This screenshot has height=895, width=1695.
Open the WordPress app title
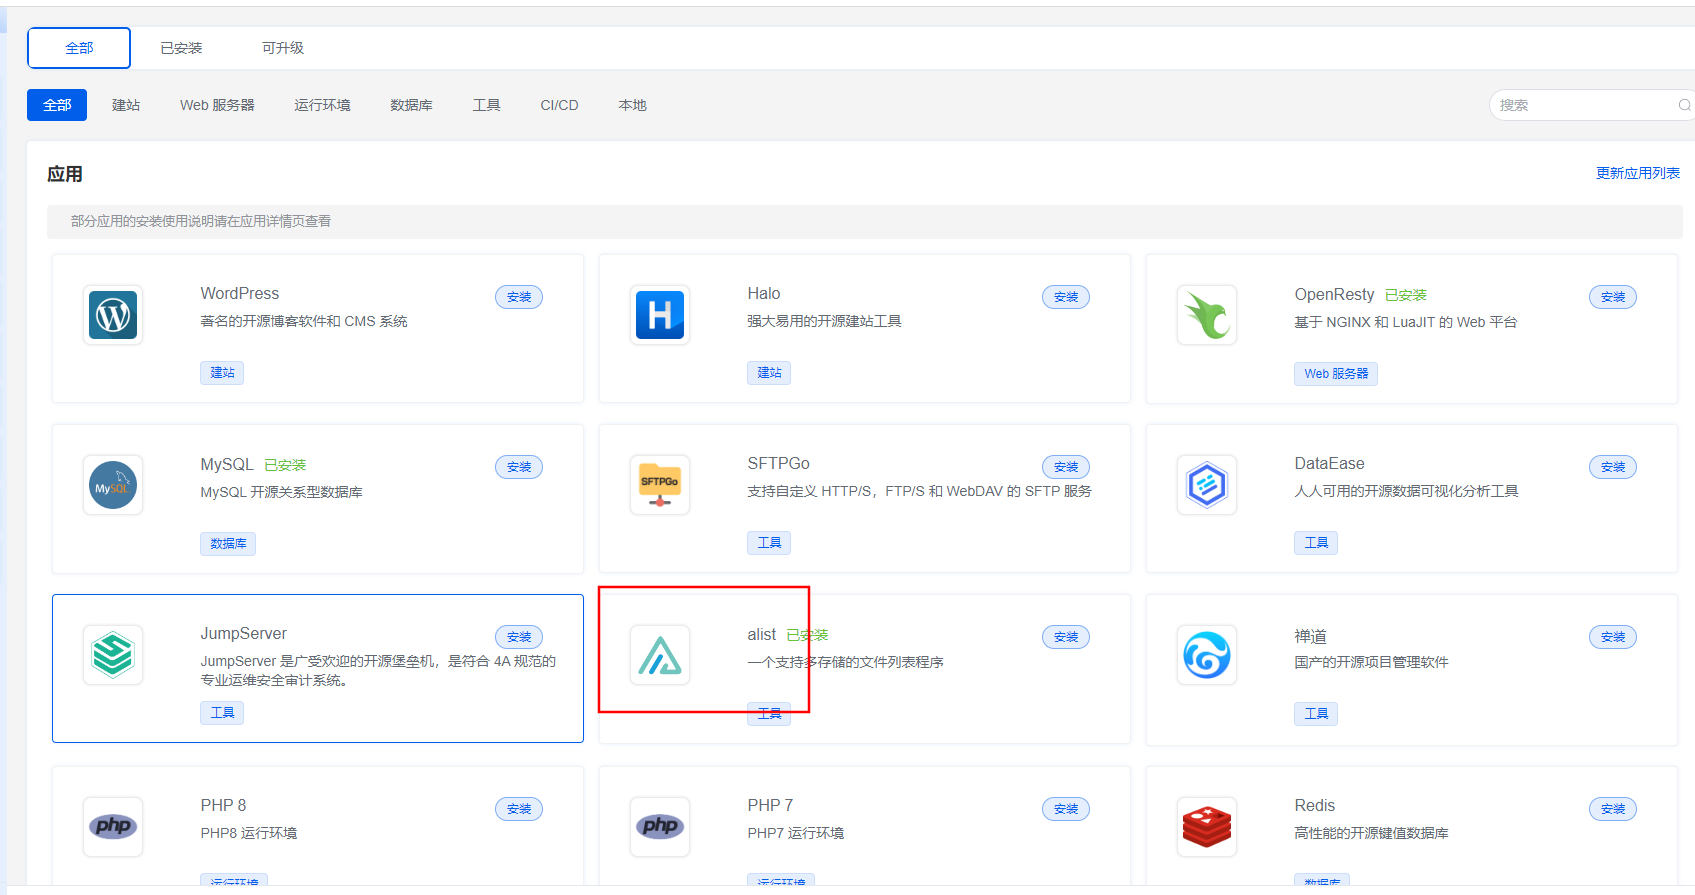click(x=240, y=294)
